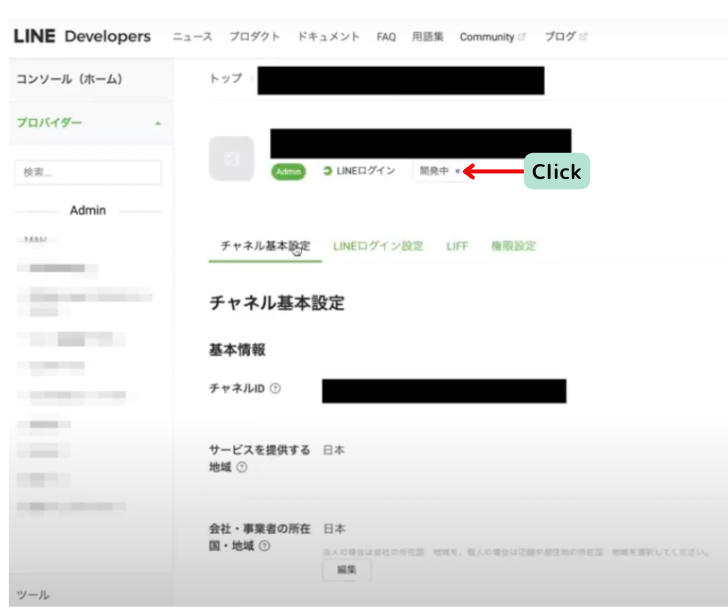
Task: Open the Community external link
Action: [x=493, y=37]
